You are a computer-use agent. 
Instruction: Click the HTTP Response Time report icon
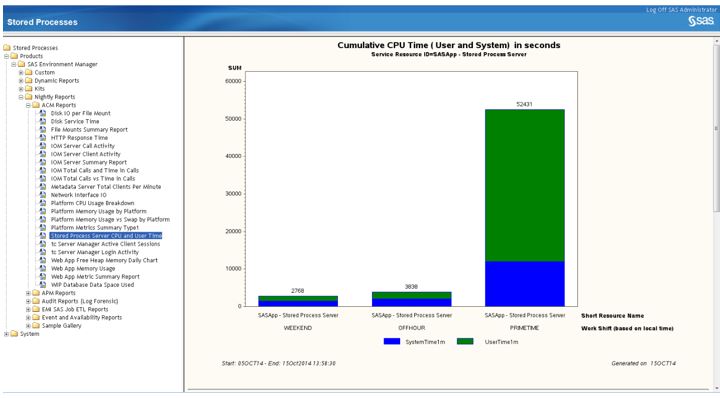click(x=43, y=138)
